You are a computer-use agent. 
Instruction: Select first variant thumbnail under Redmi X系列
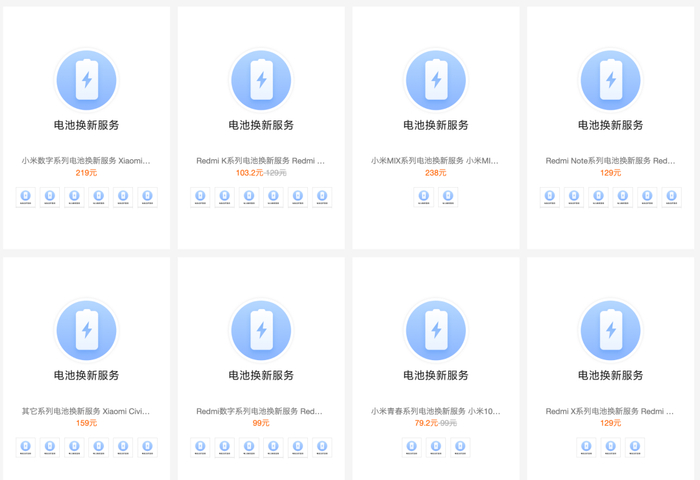pyautogui.click(x=586, y=447)
